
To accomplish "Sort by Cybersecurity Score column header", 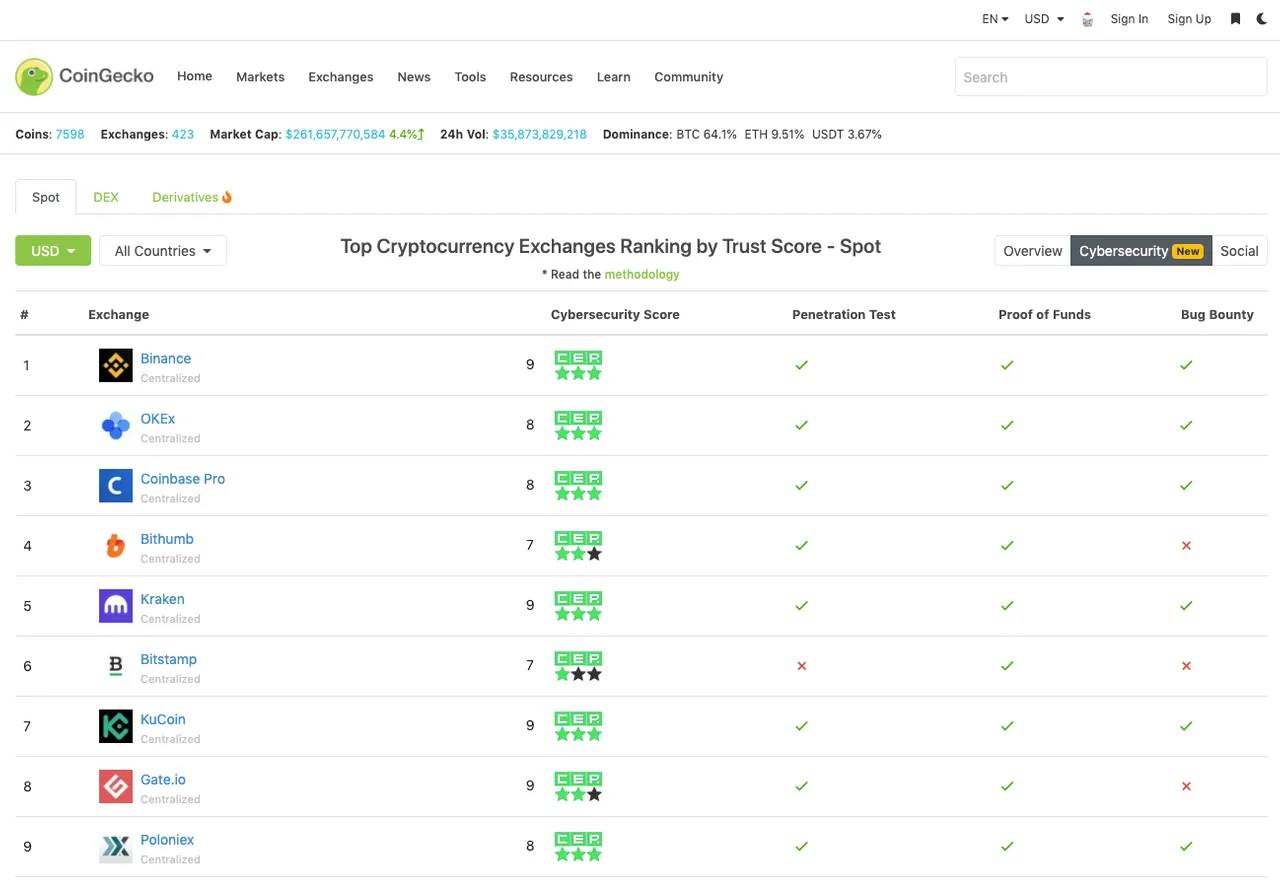I will (x=615, y=314).
